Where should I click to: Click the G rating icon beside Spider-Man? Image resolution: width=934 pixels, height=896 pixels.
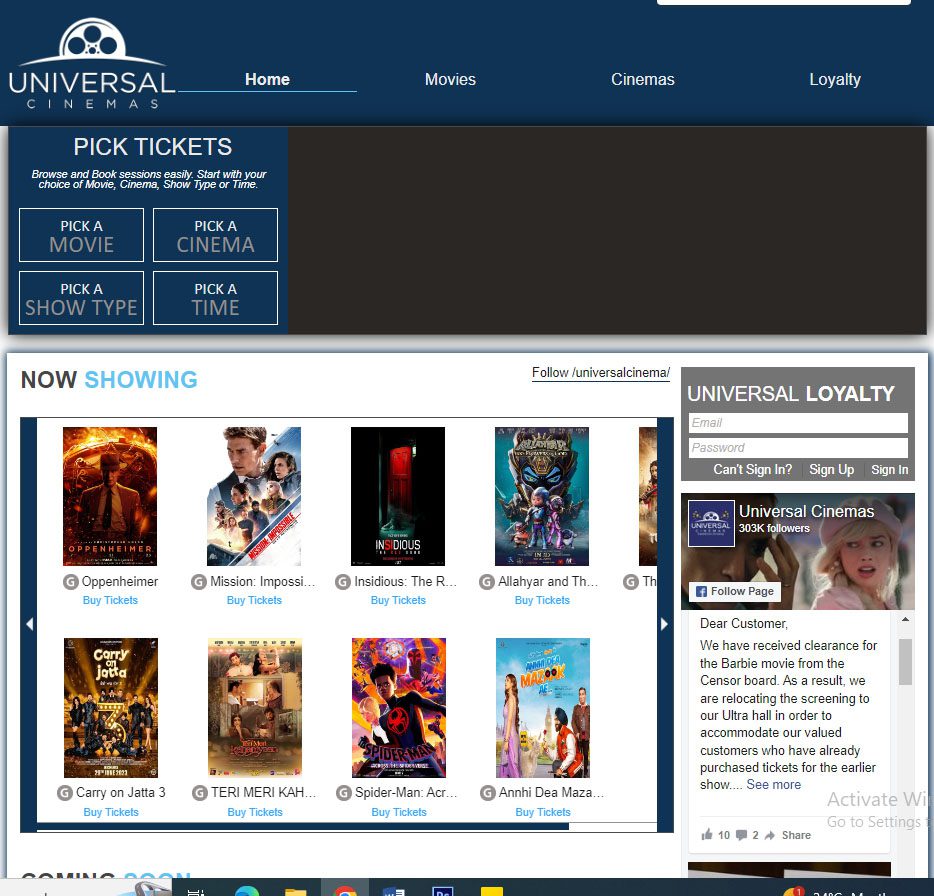point(344,793)
